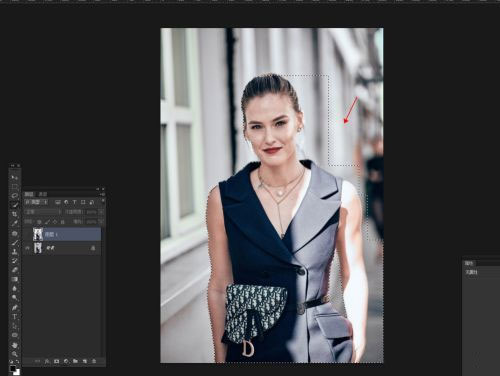This screenshot has height=376, width=500.
Task: Open the Fill slider dropdown arrow
Action: [101, 222]
